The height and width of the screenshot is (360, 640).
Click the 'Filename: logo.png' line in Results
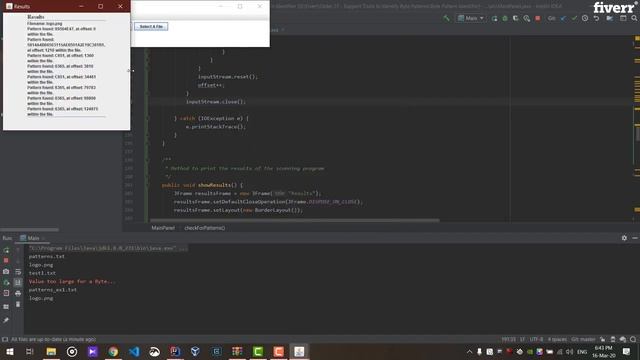44,24
